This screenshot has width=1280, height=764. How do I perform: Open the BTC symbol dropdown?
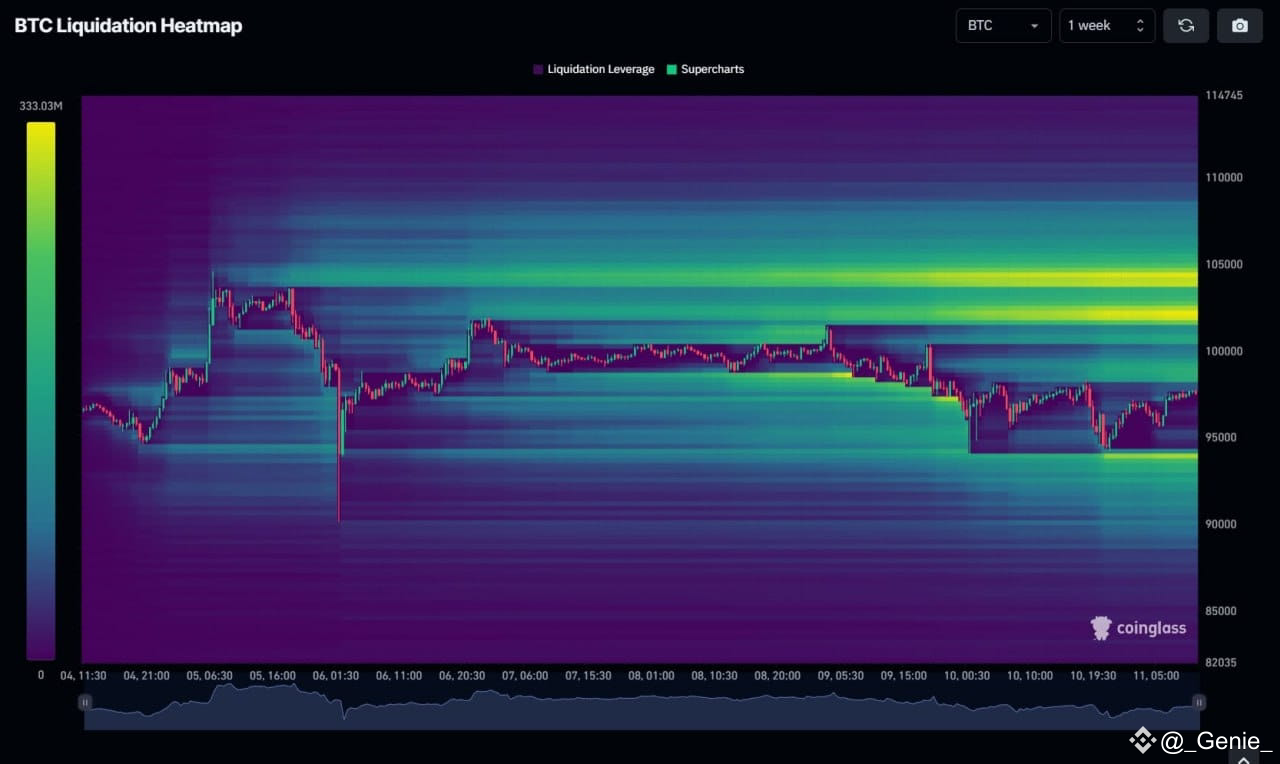click(1035, 25)
